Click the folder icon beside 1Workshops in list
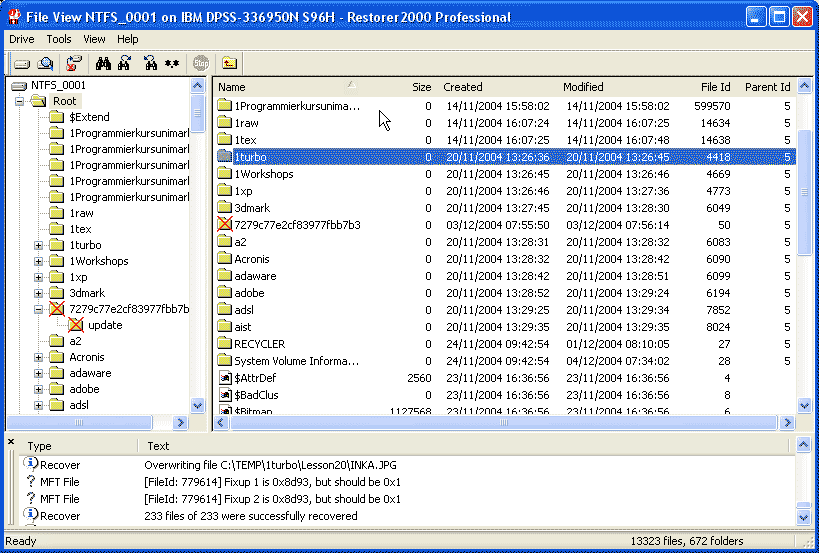The height and width of the screenshot is (553, 819). coord(225,173)
